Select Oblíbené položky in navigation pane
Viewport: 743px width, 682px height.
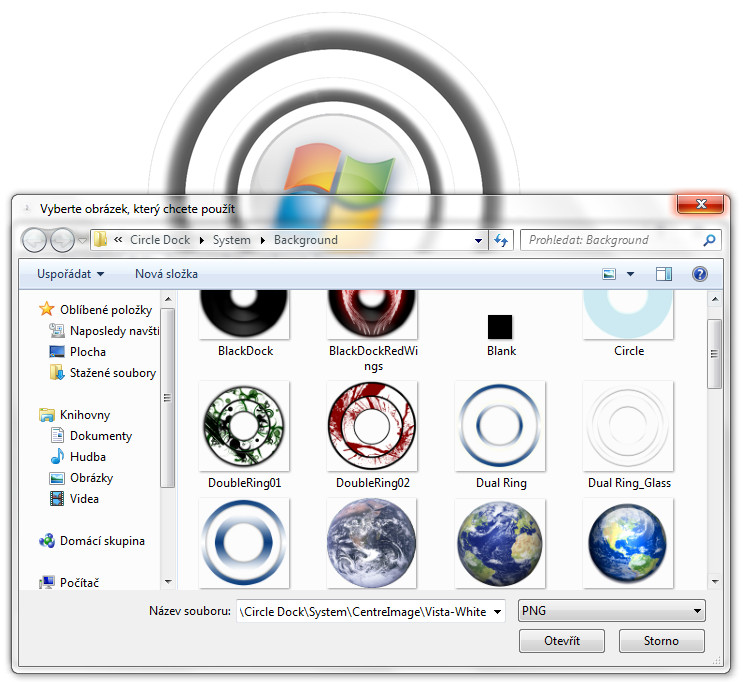point(96,309)
